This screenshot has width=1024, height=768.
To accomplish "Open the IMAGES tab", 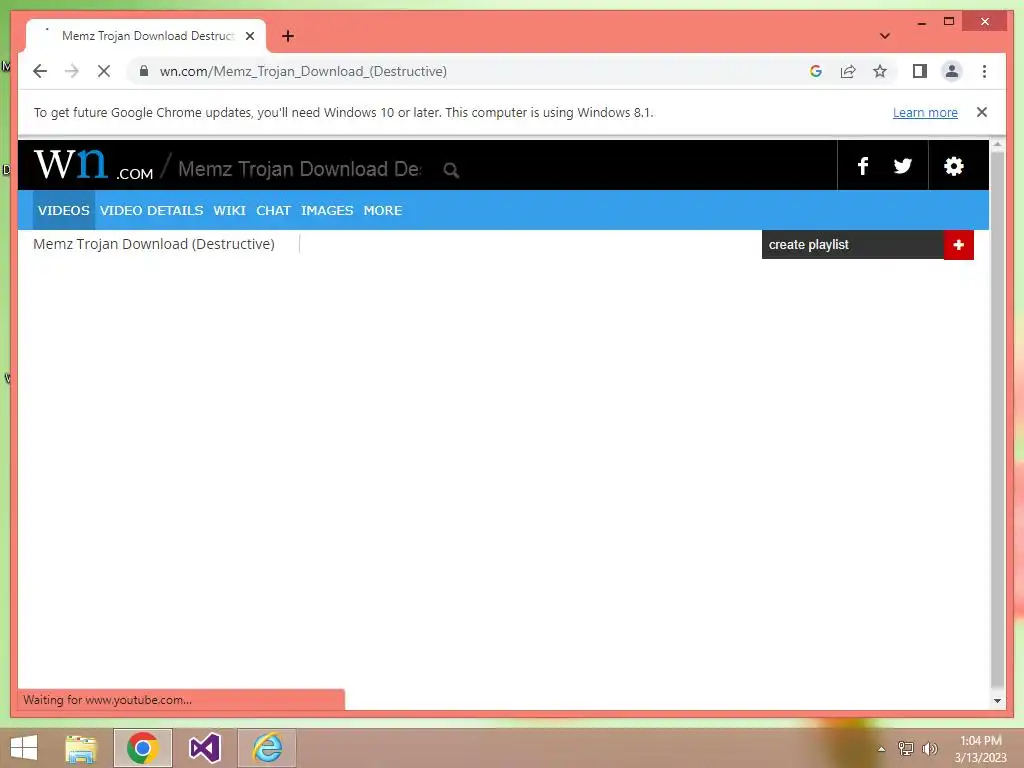I will pyautogui.click(x=327, y=210).
